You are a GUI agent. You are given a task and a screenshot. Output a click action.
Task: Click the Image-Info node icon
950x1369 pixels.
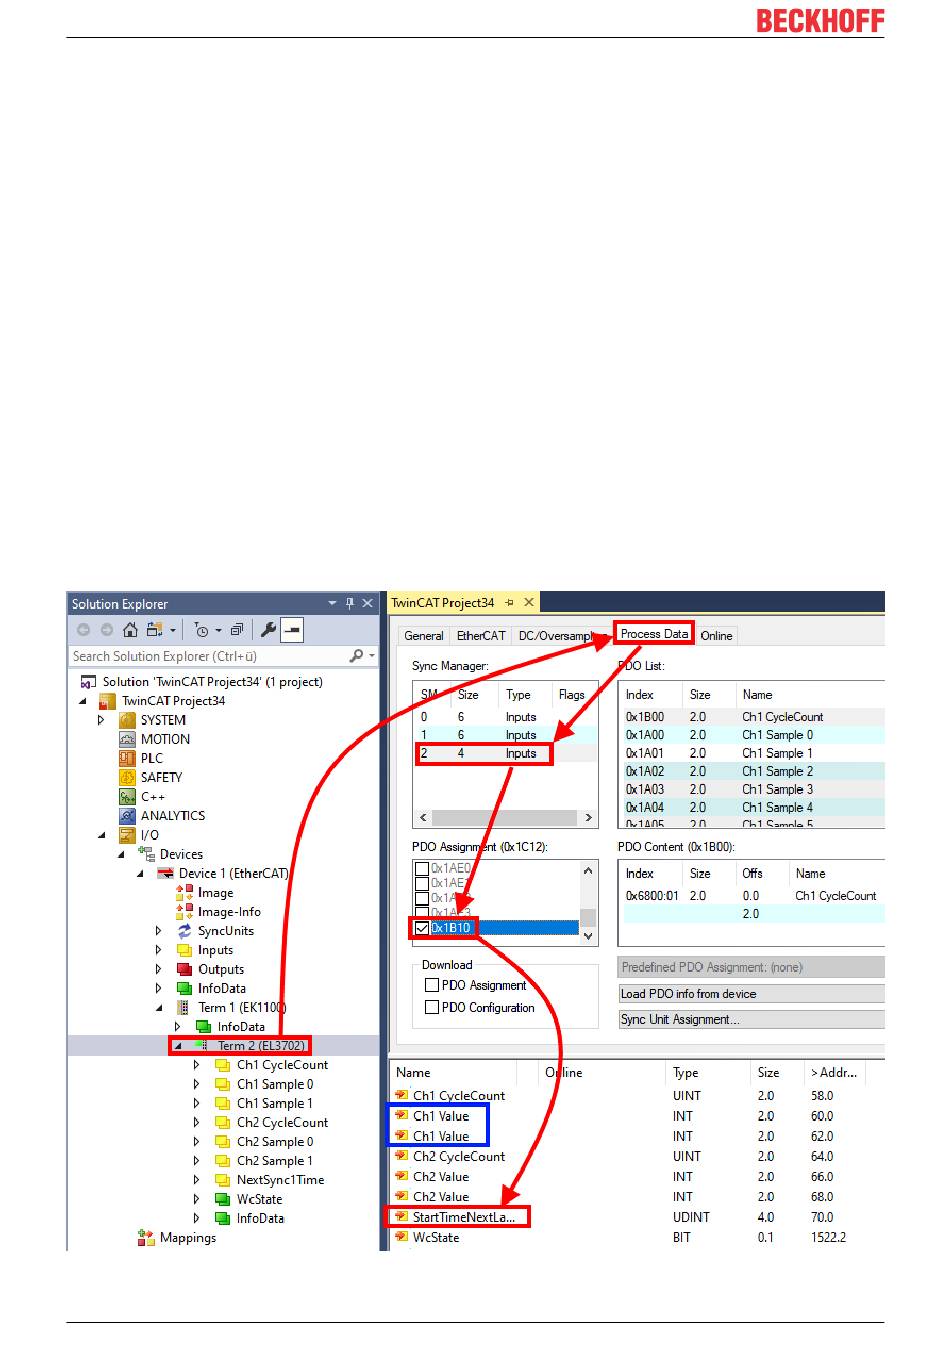(184, 912)
